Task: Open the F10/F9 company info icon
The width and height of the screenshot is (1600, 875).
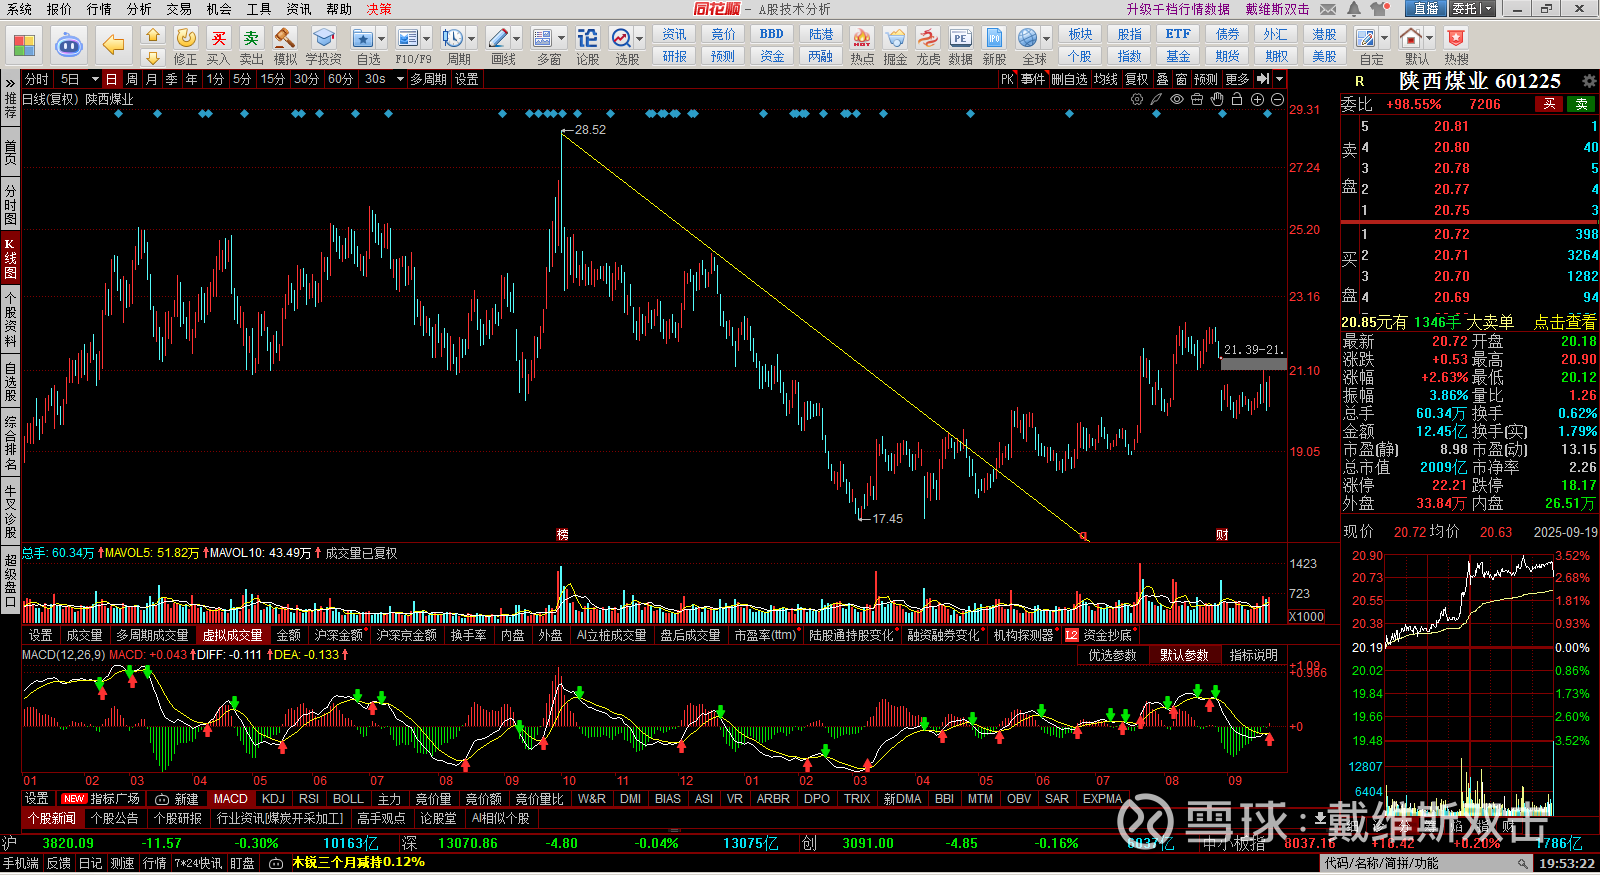Action: tap(407, 38)
